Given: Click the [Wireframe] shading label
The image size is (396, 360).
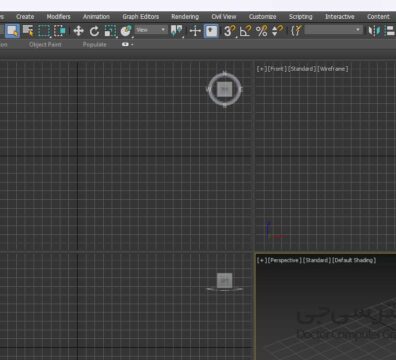Looking at the screenshot, I should click(x=333, y=69).
